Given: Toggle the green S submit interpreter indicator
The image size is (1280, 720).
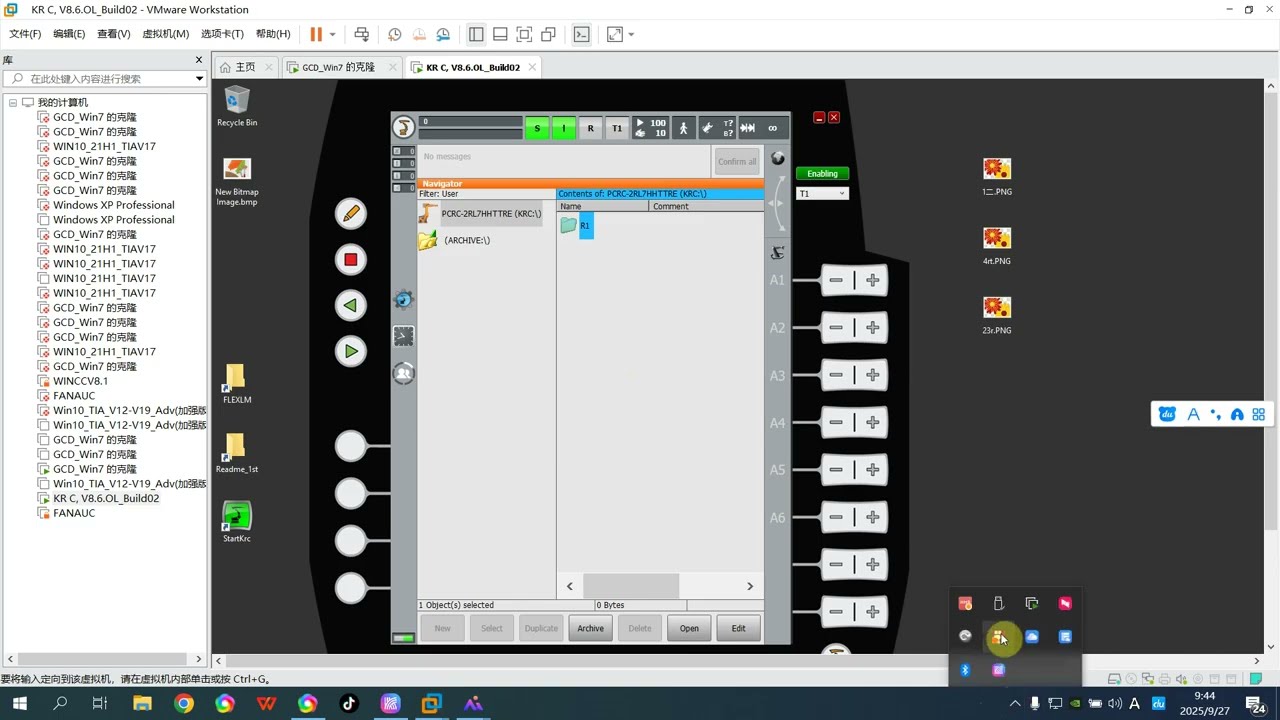Looking at the screenshot, I should pyautogui.click(x=537, y=128).
